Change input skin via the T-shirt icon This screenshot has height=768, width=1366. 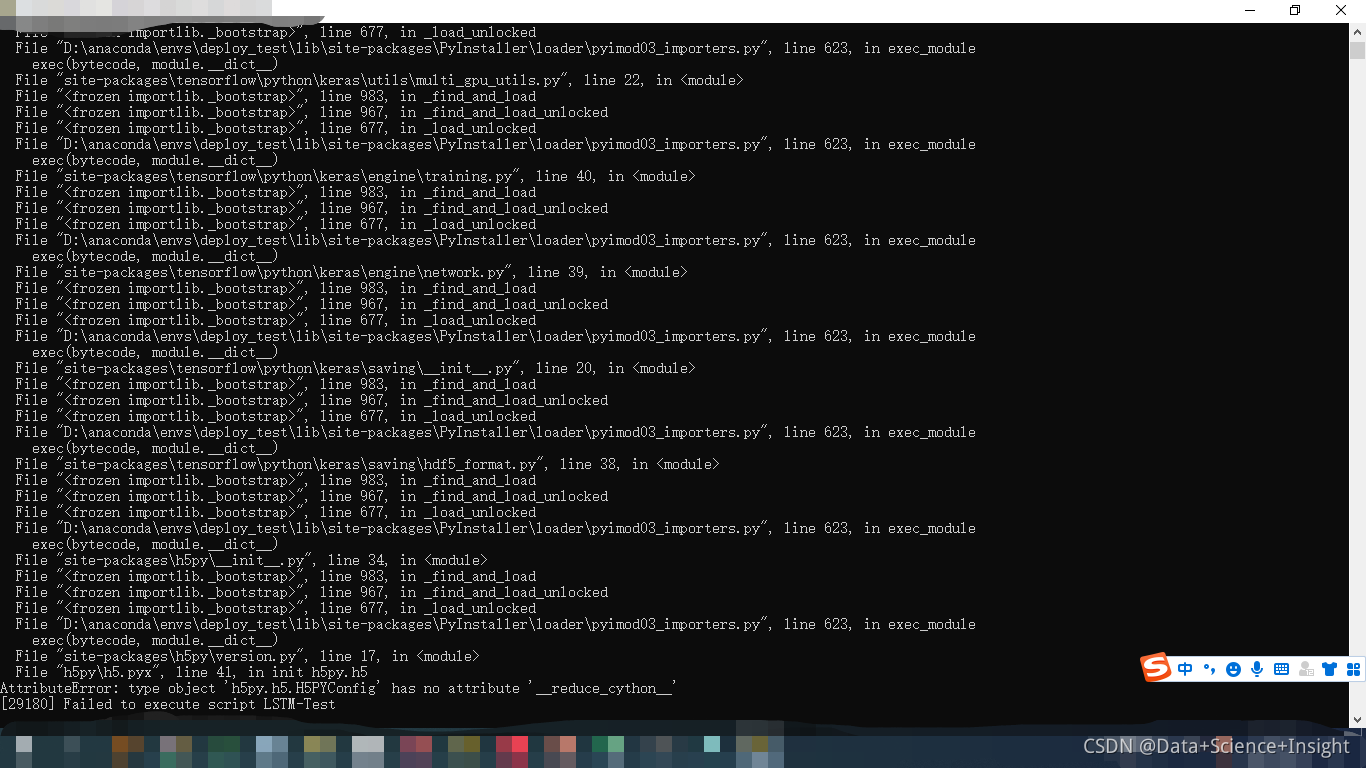coord(1330,668)
